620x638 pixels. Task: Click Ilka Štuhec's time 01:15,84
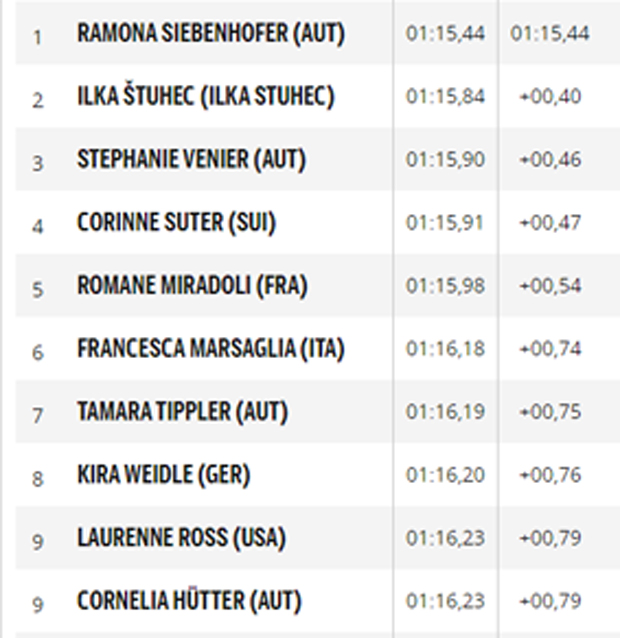[445, 96]
